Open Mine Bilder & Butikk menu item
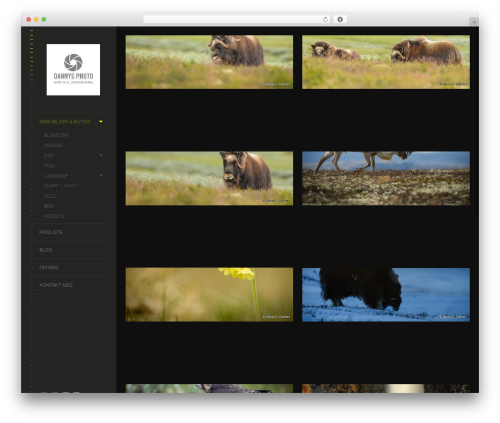 pyautogui.click(x=65, y=122)
